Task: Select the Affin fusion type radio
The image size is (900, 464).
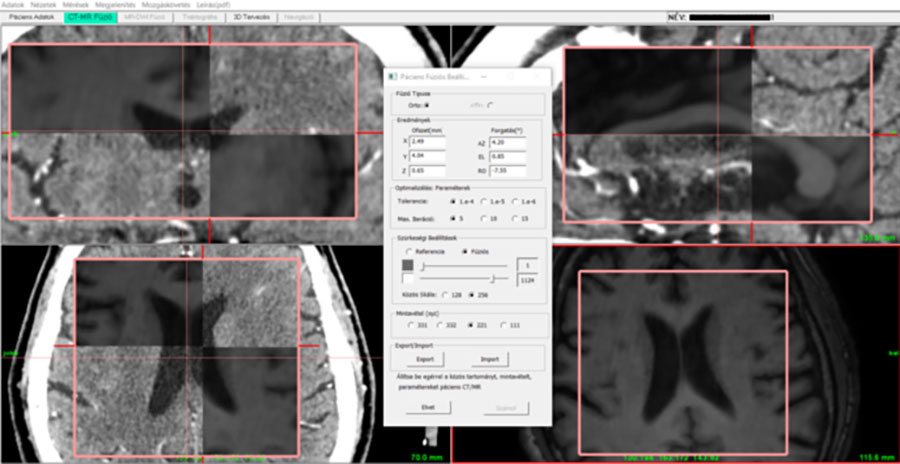Action: tap(490, 105)
